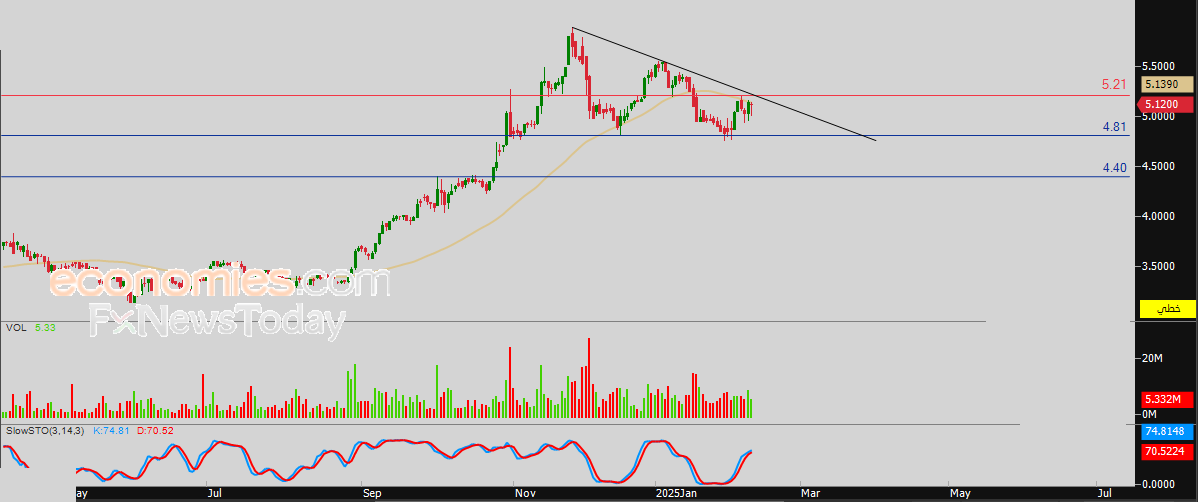Click the red 5.21 horizontal resistance line
The height and width of the screenshot is (502, 1198).
[x=565, y=96]
